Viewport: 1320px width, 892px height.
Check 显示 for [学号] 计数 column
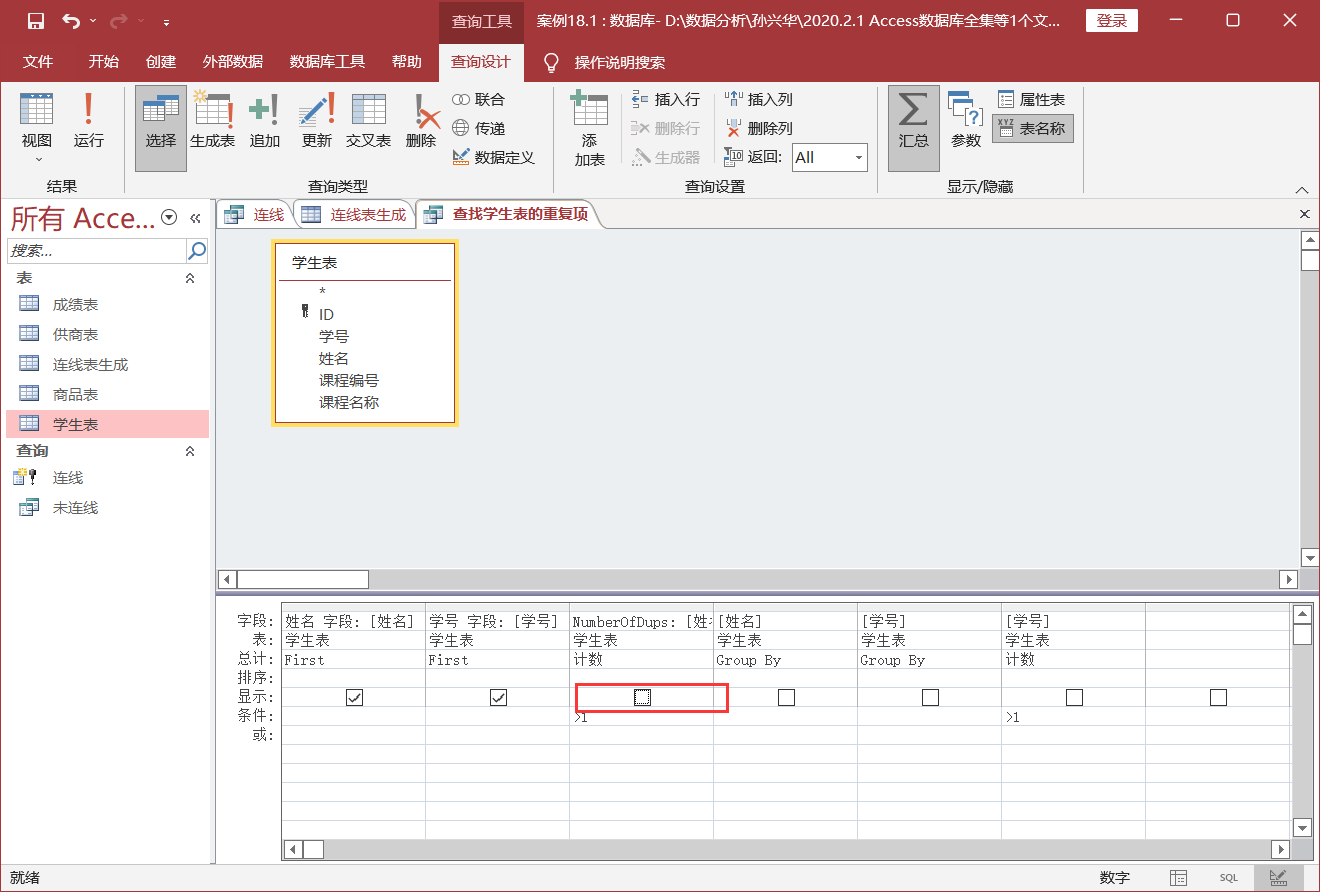(1074, 697)
